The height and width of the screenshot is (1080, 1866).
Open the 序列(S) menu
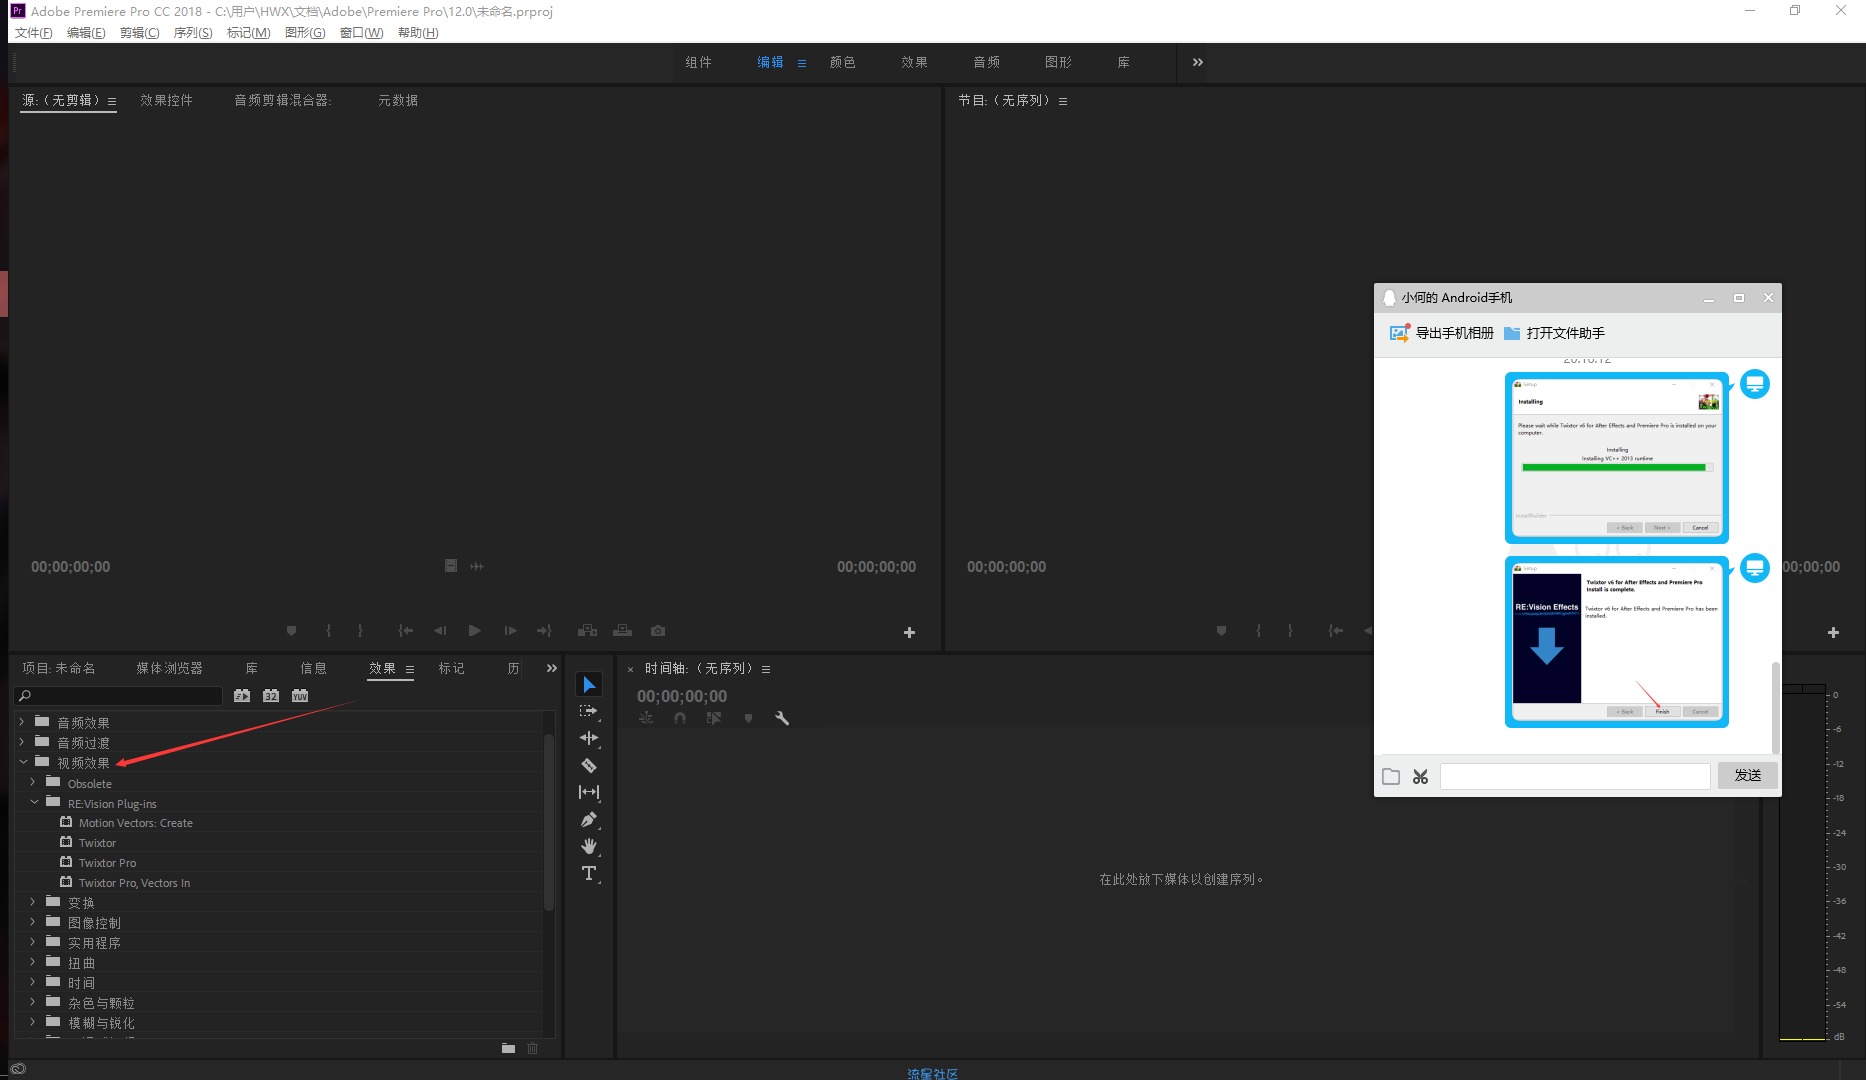(x=192, y=33)
